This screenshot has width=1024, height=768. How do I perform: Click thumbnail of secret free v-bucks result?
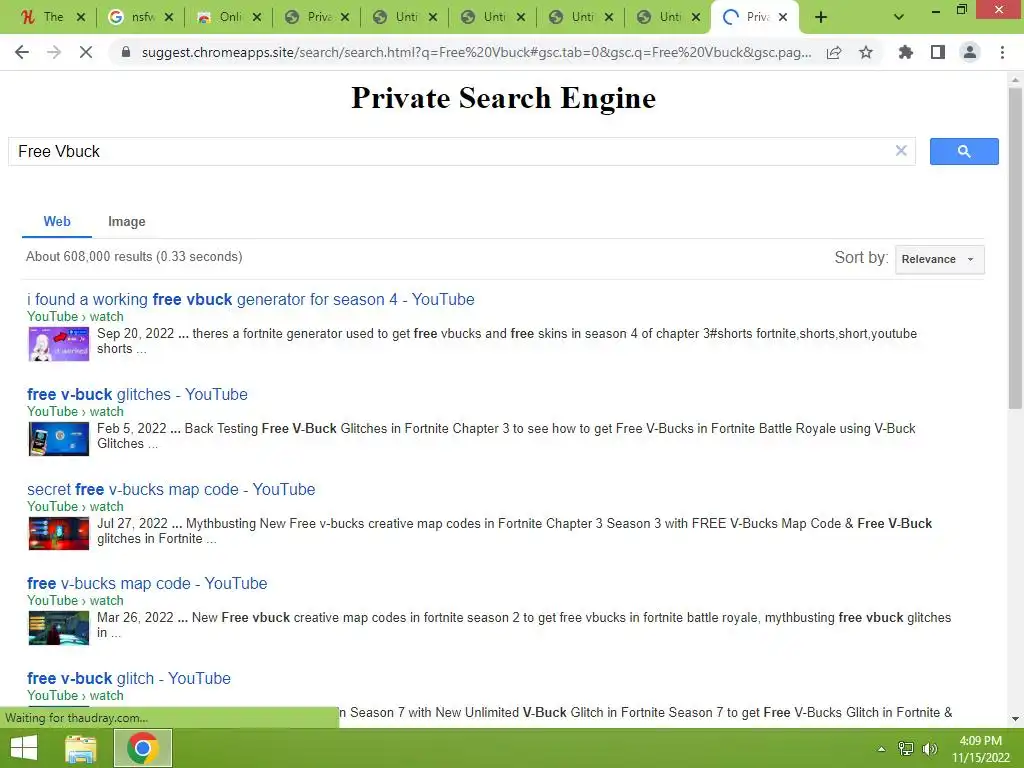pyautogui.click(x=59, y=534)
